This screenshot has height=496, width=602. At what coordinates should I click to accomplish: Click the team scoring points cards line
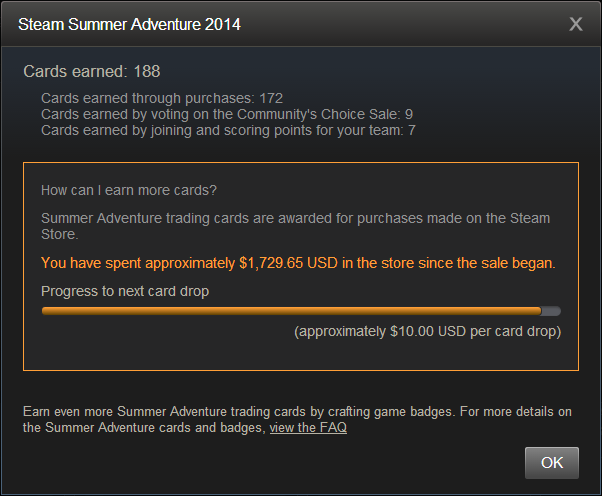pos(228,130)
